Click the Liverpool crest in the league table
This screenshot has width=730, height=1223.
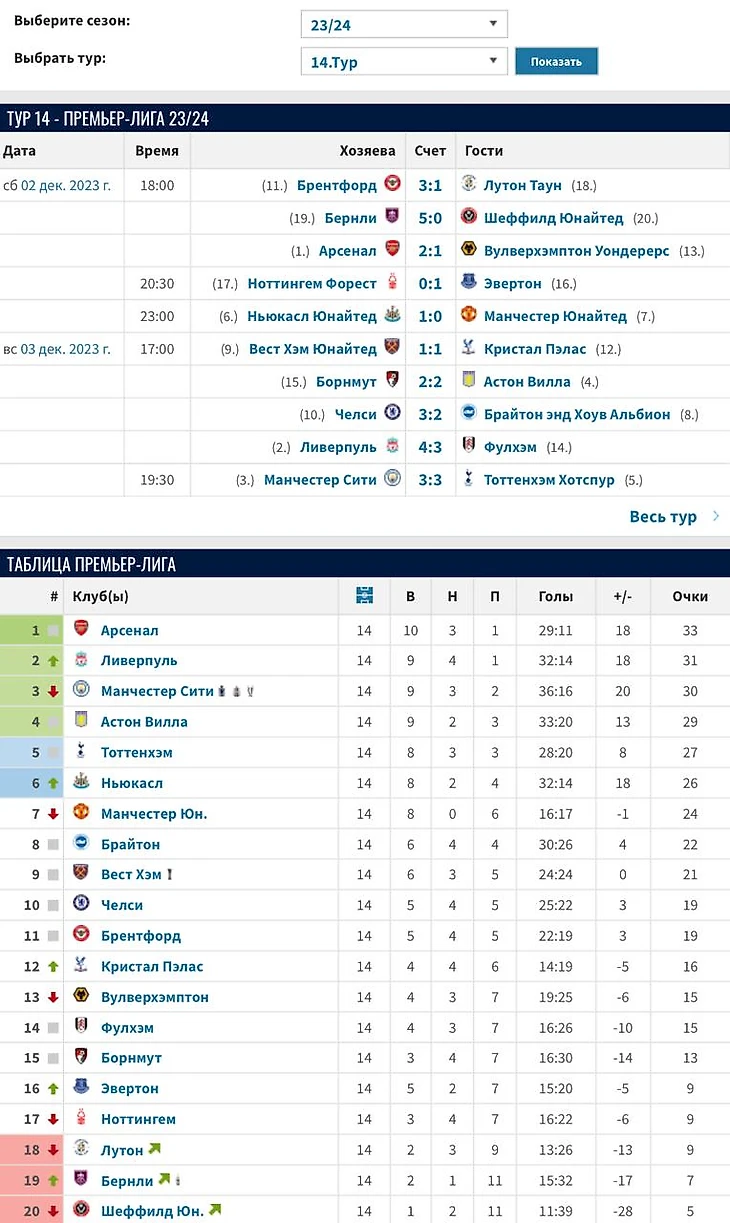point(81,660)
